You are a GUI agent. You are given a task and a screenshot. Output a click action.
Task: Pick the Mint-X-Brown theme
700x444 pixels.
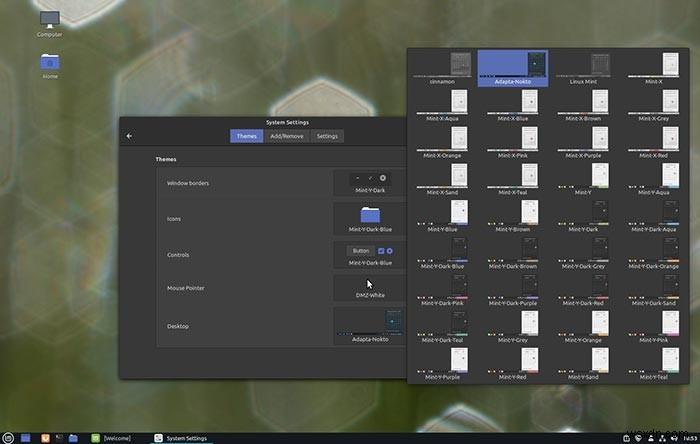[583, 105]
